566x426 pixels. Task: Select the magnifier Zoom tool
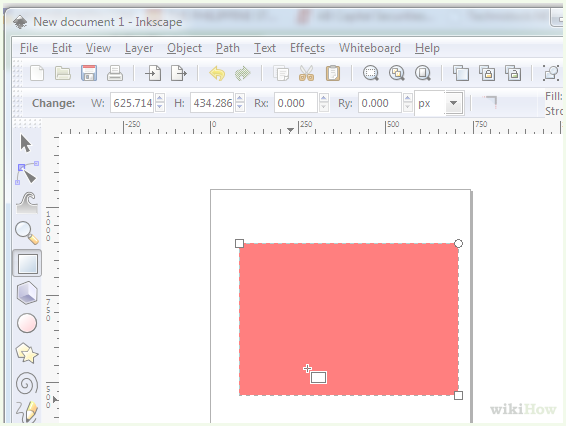pyautogui.click(x=27, y=232)
